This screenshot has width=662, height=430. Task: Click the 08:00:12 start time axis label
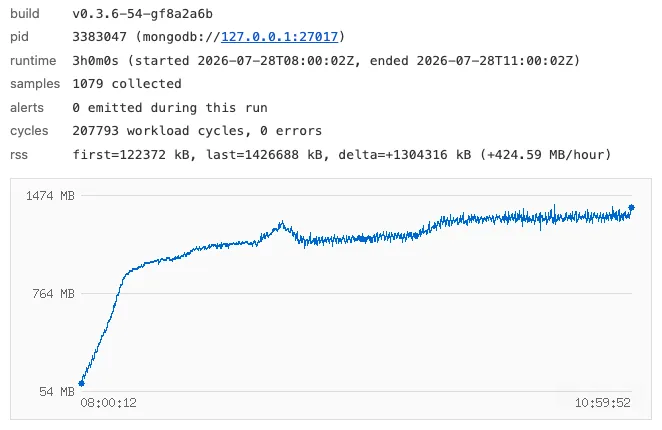pyautogui.click(x=109, y=403)
